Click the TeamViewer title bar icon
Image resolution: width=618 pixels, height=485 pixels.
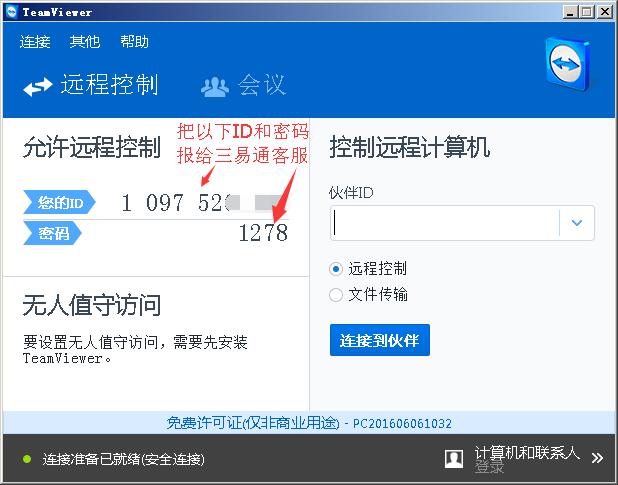[12, 12]
